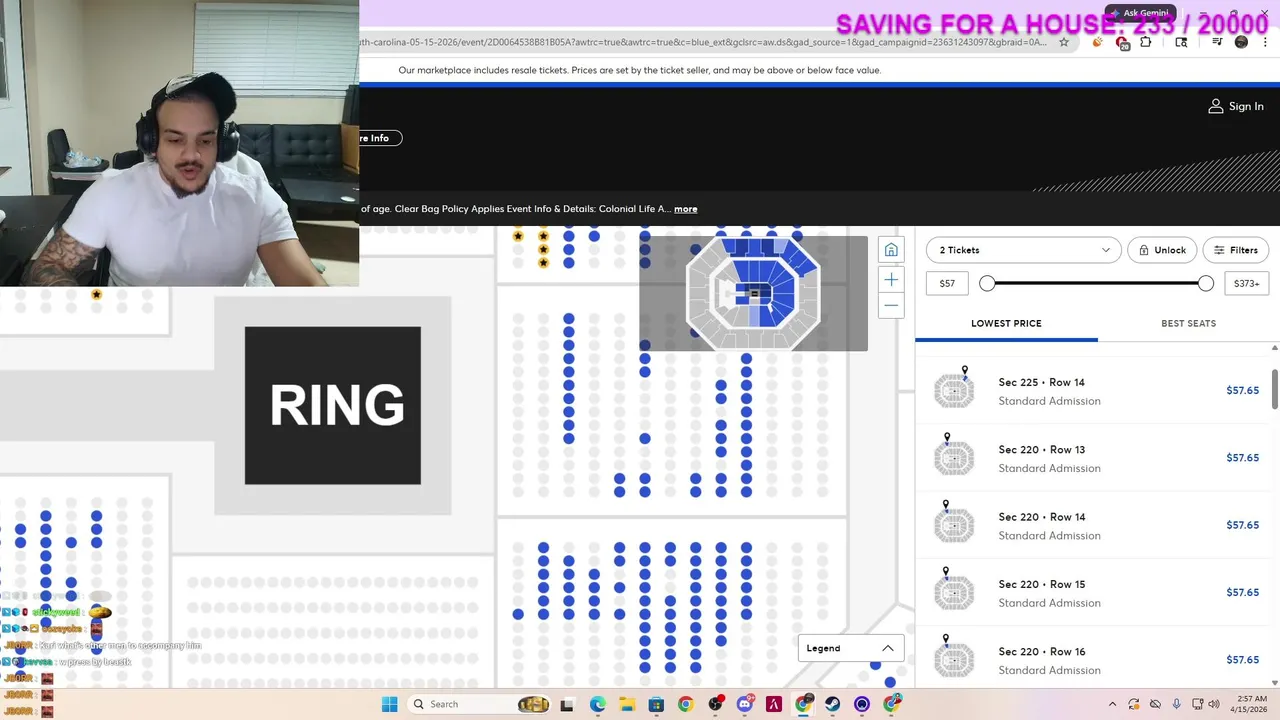Click the search-tabs icon in Chrome toolbar
Image resolution: width=1280 pixels, height=720 pixels.
click(x=1181, y=42)
